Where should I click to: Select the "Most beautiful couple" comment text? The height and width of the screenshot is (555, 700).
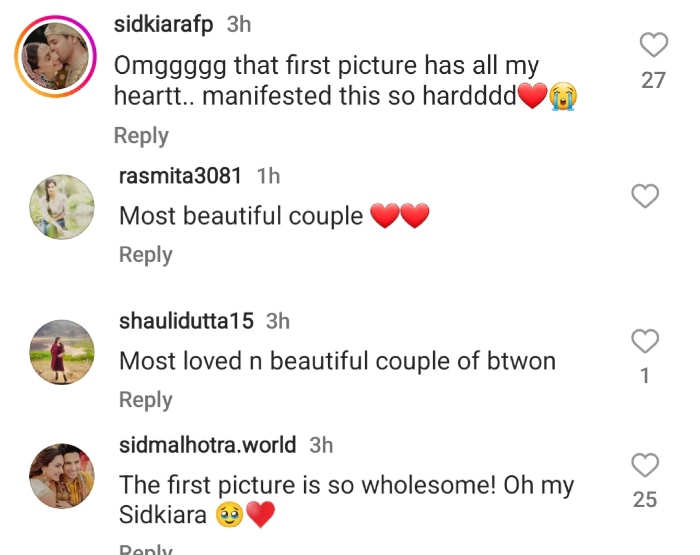pos(241,216)
